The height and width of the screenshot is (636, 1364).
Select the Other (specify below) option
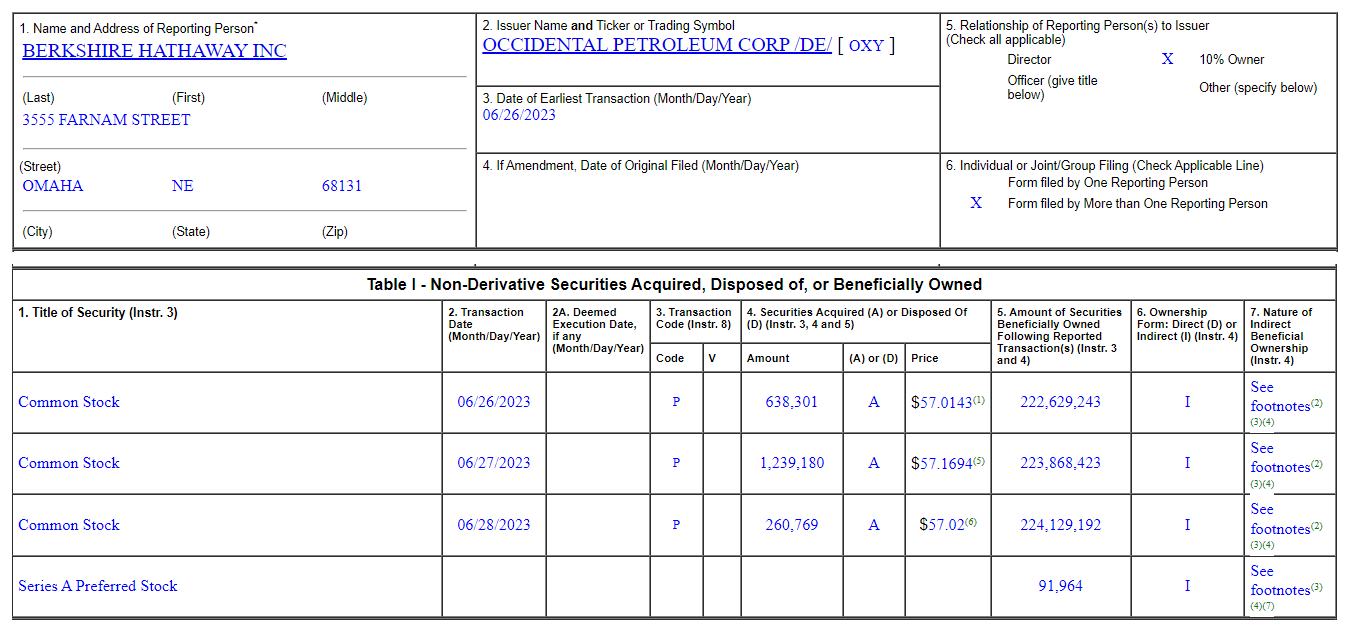(x=1258, y=88)
